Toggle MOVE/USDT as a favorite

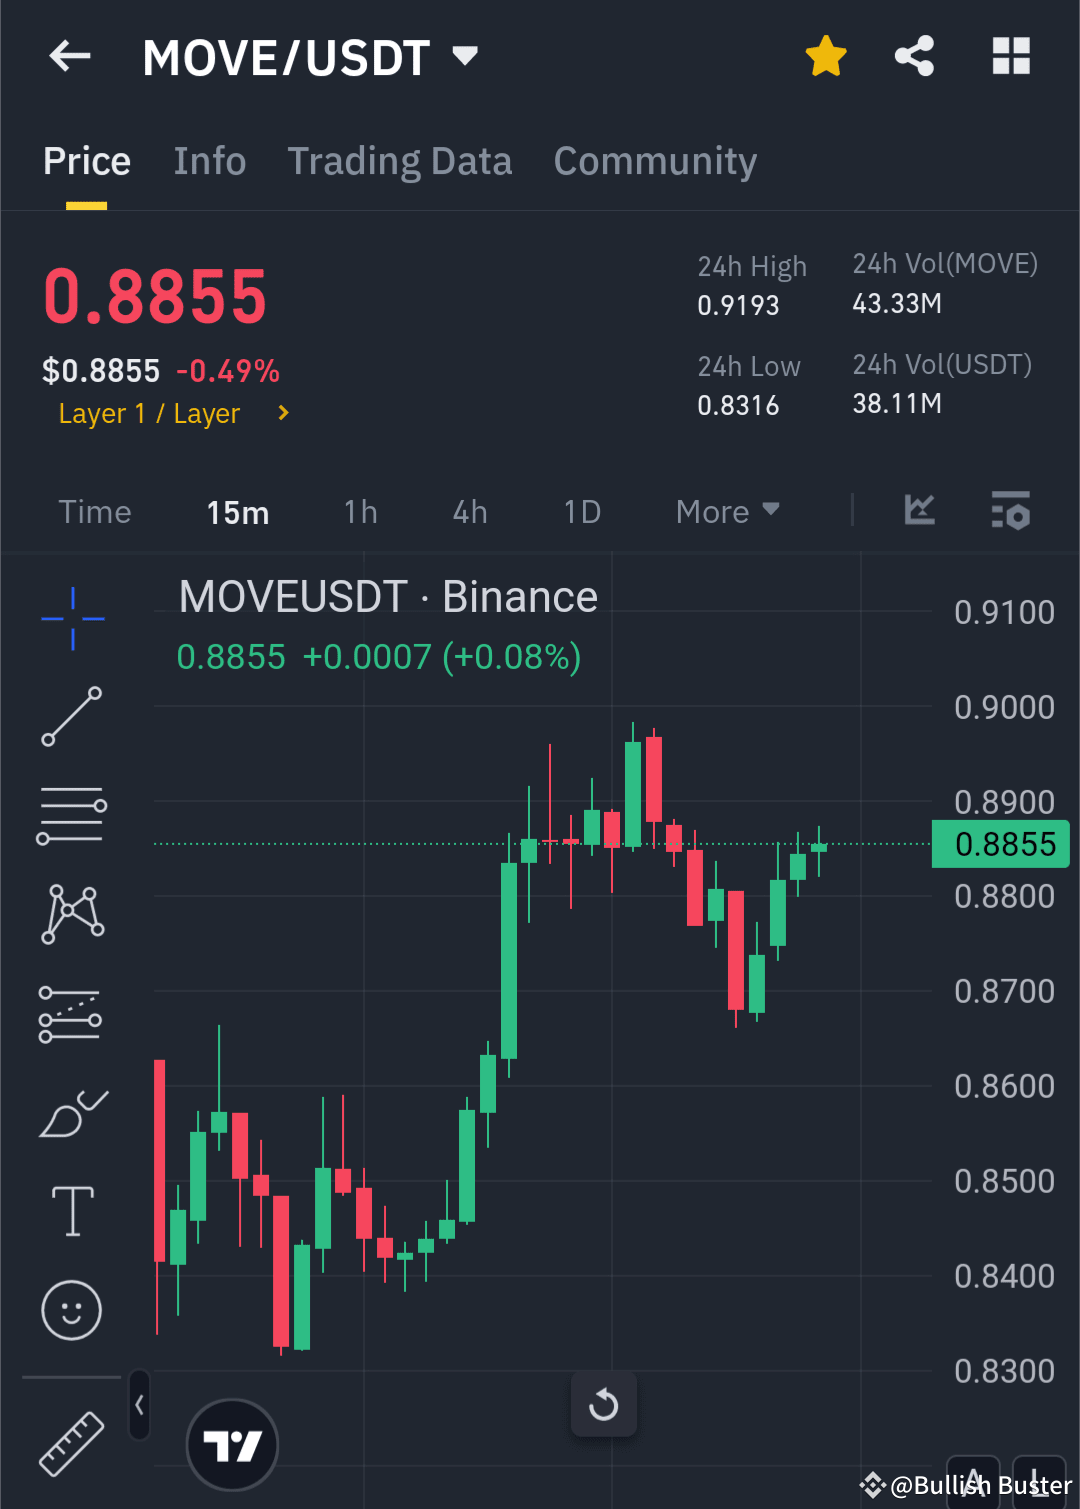[x=825, y=56]
